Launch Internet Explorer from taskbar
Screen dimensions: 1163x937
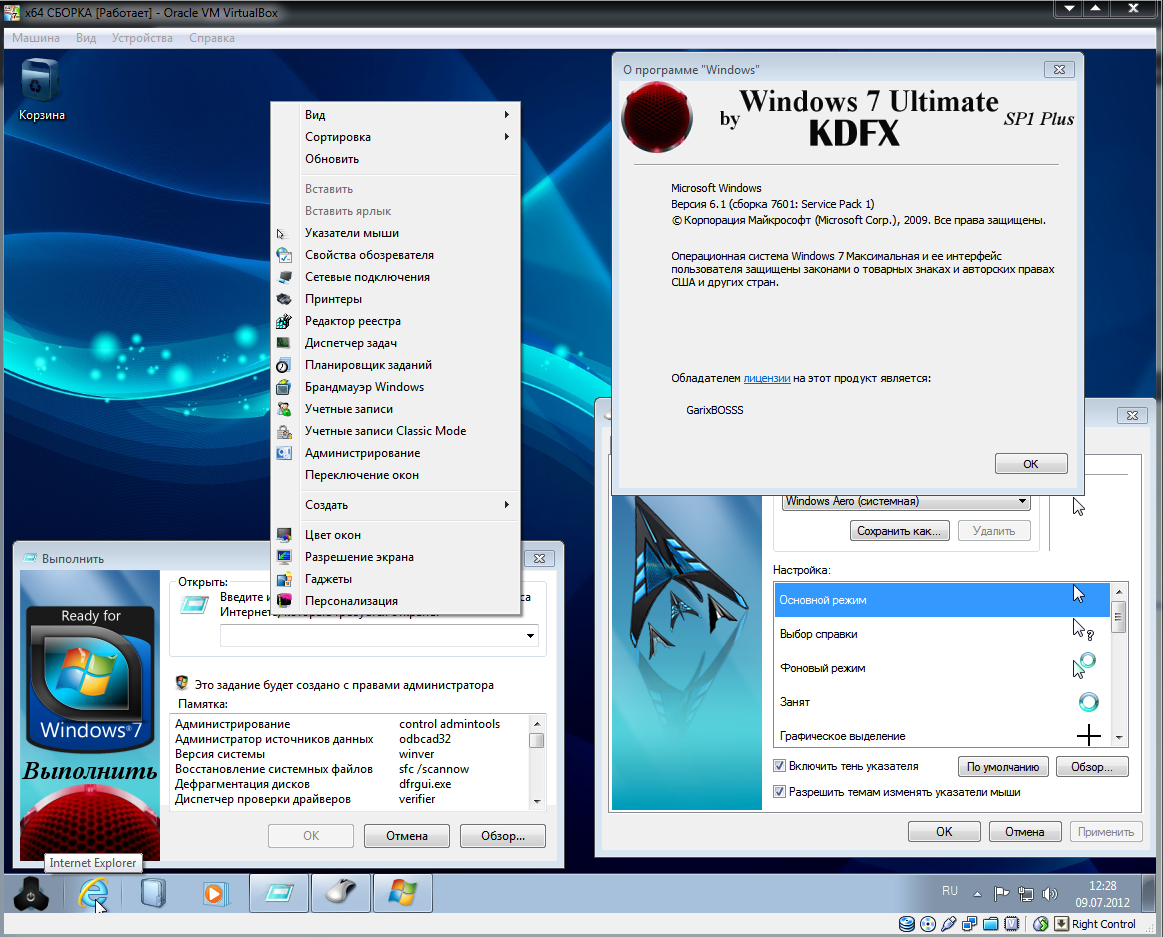[93, 892]
